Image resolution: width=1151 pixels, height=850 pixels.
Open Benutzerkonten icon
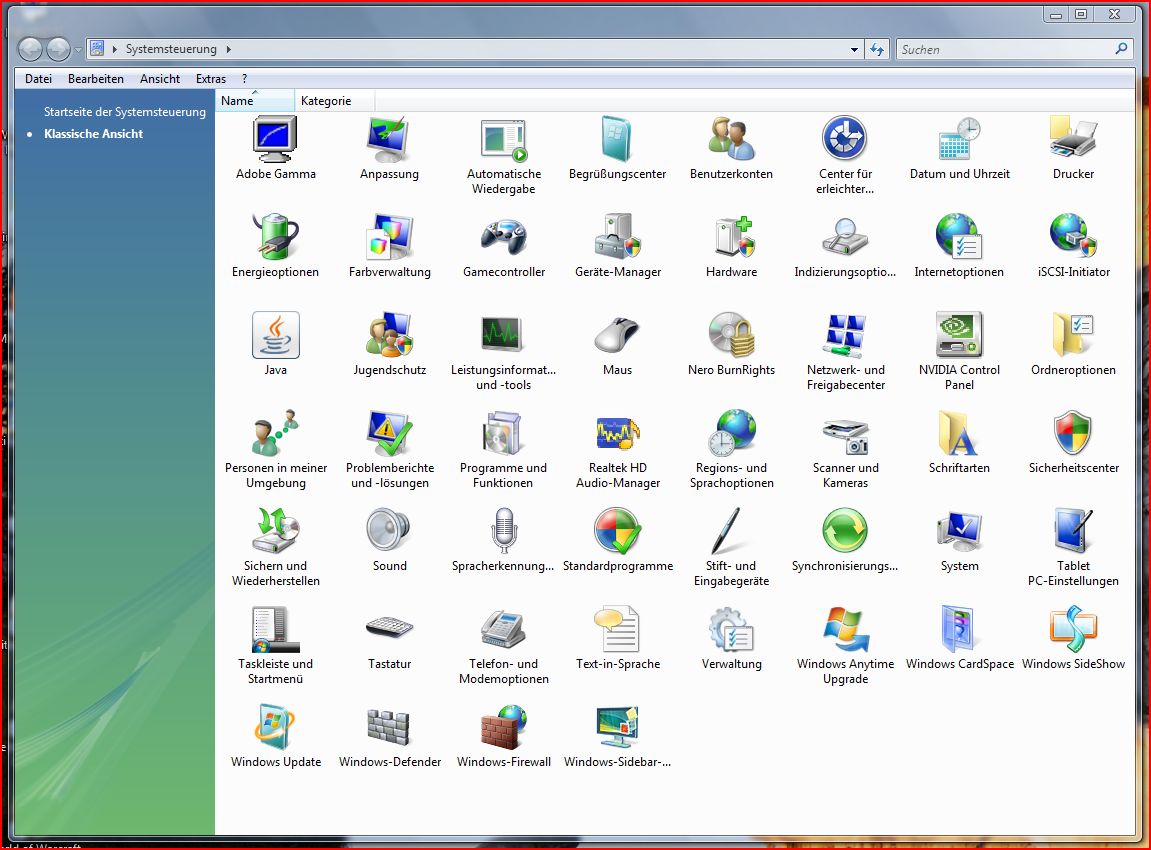pos(731,139)
